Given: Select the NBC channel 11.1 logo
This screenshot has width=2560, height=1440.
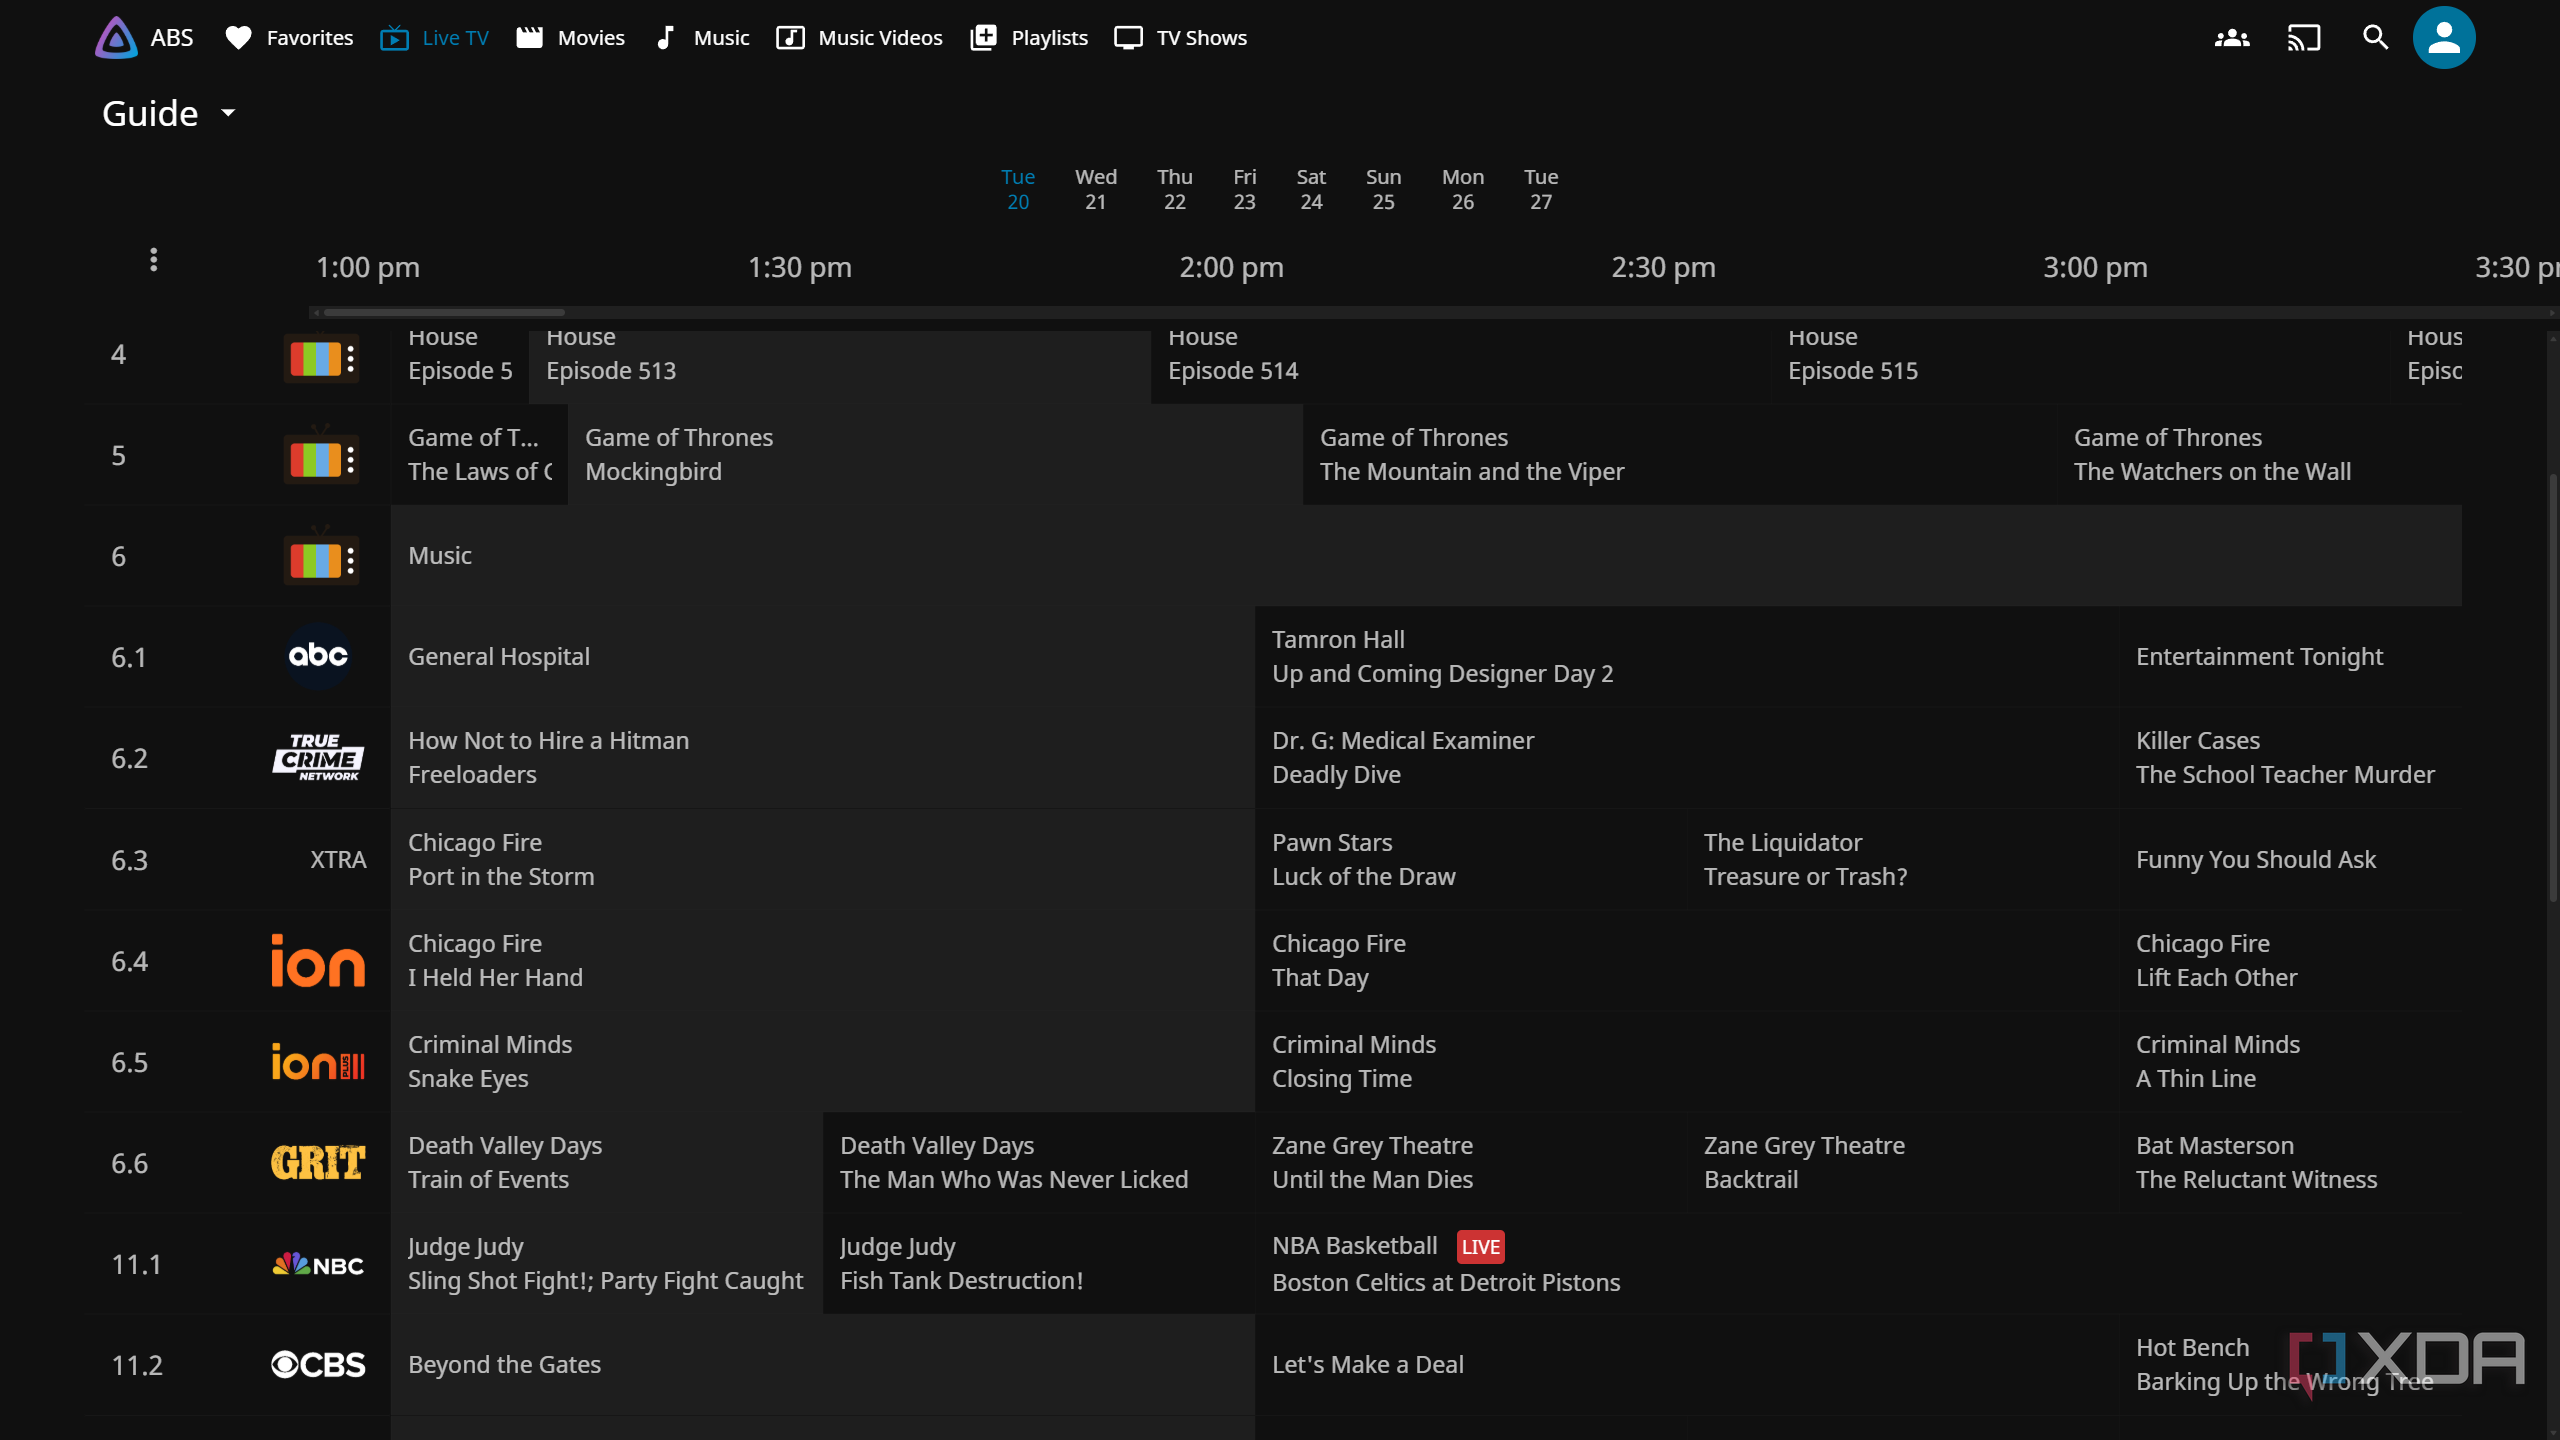Looking at the screenshot, I should click(318, 1264).
